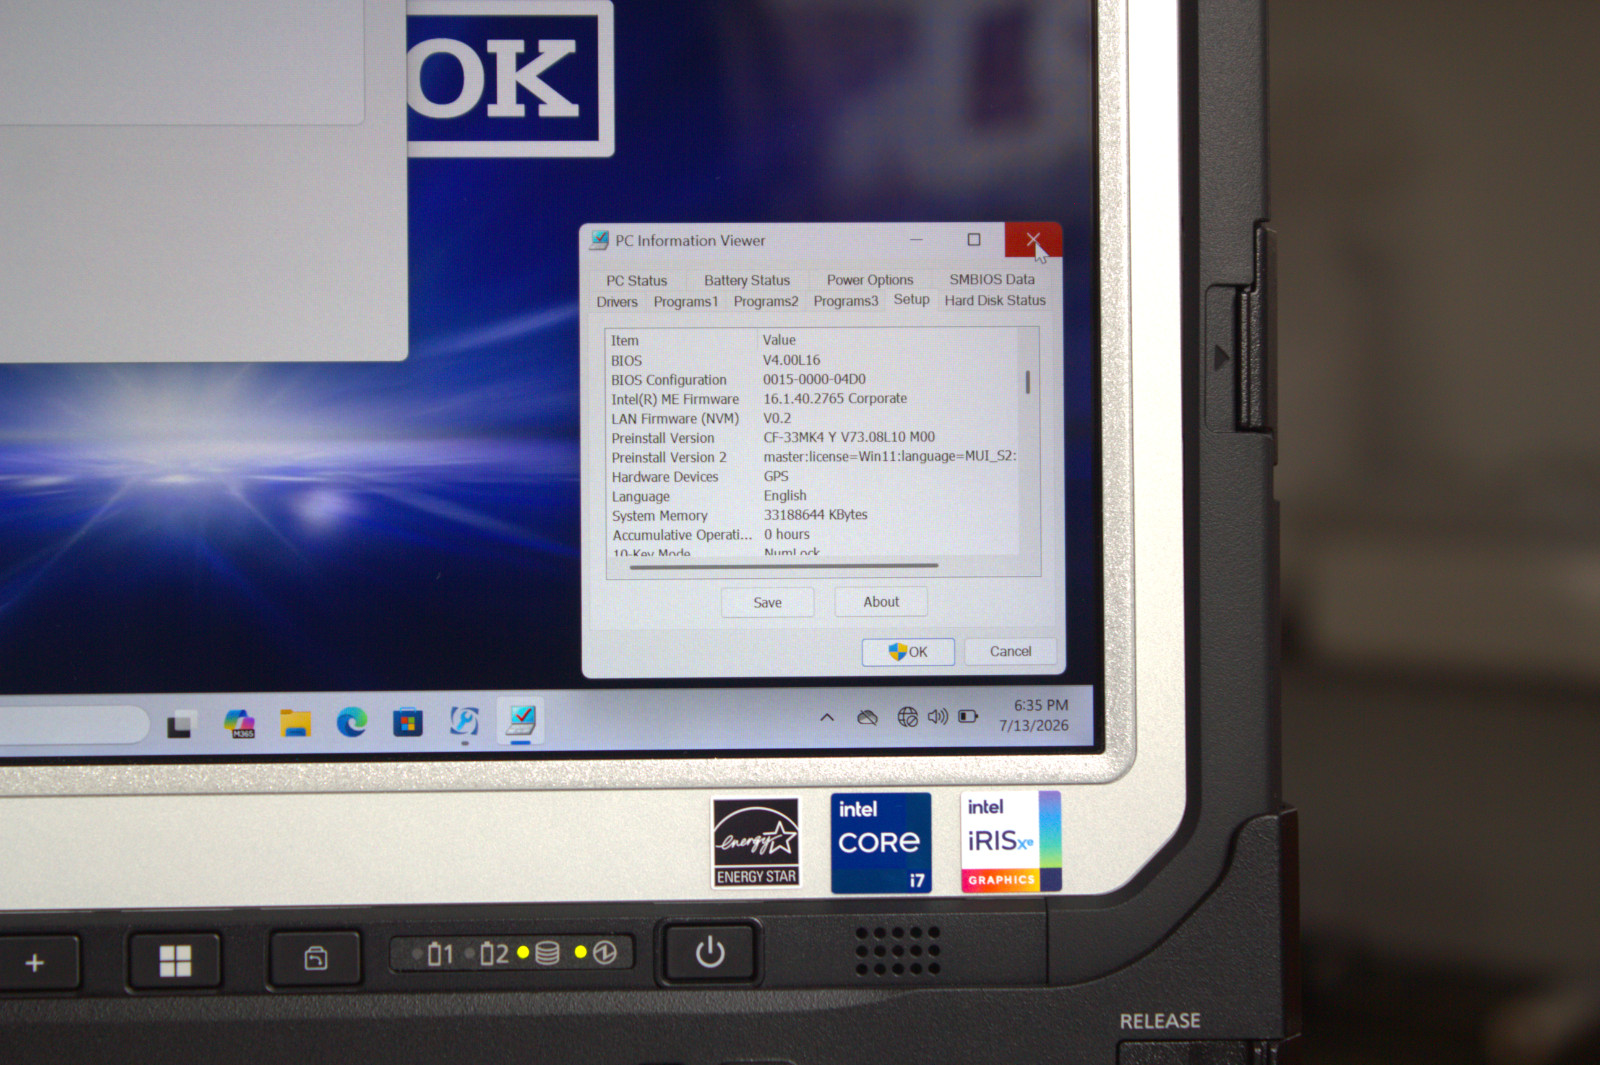Open the Power Options tab
Viewport: 1600px width, 1065px height.
point(870,280)
